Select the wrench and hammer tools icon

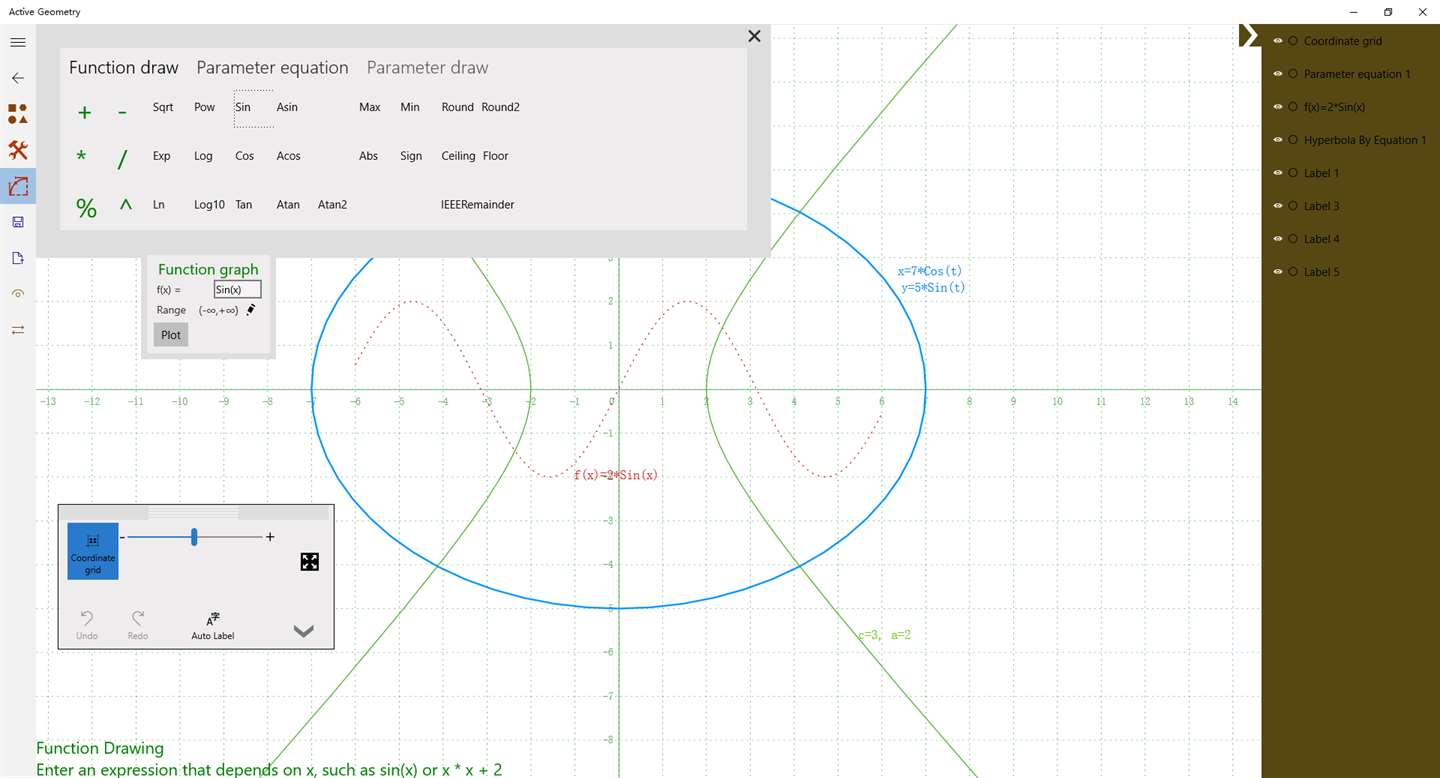(18, 150)
